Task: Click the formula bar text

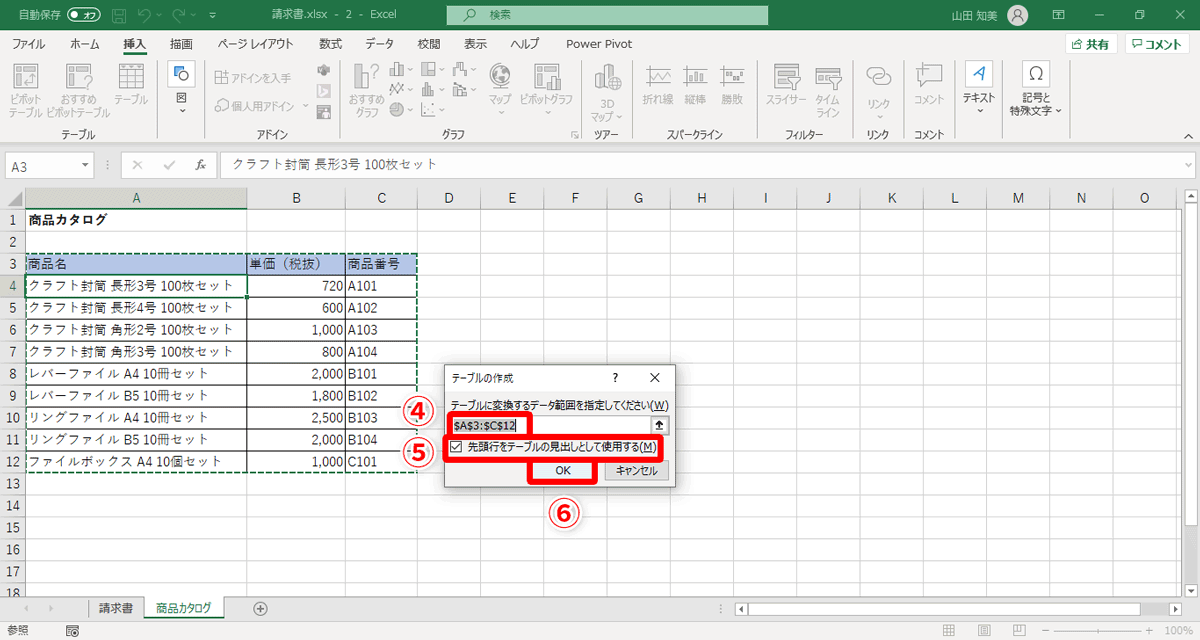Action: pos(335,165)
